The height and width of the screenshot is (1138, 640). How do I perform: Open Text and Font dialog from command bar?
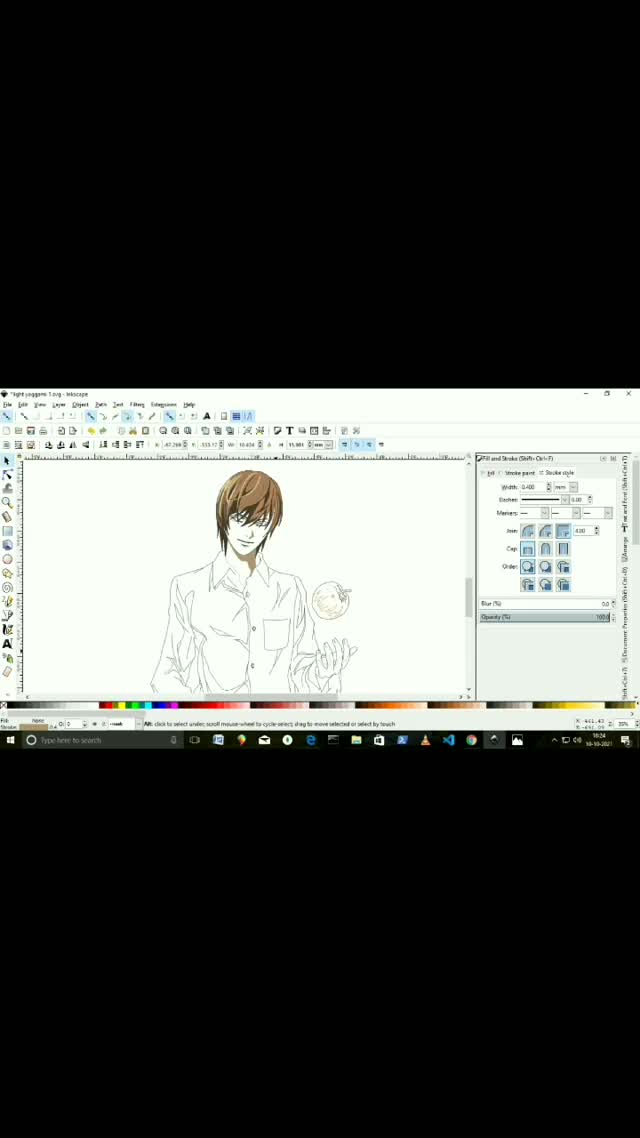tap(290, 430)
